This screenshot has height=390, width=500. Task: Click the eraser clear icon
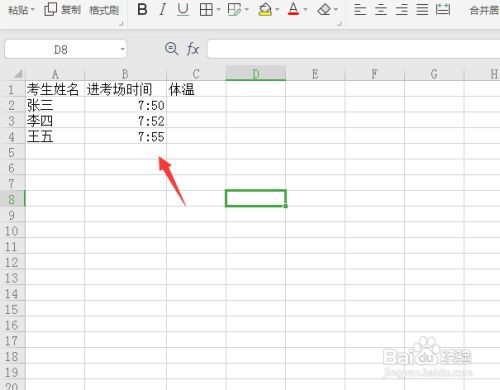coord(324,10)
